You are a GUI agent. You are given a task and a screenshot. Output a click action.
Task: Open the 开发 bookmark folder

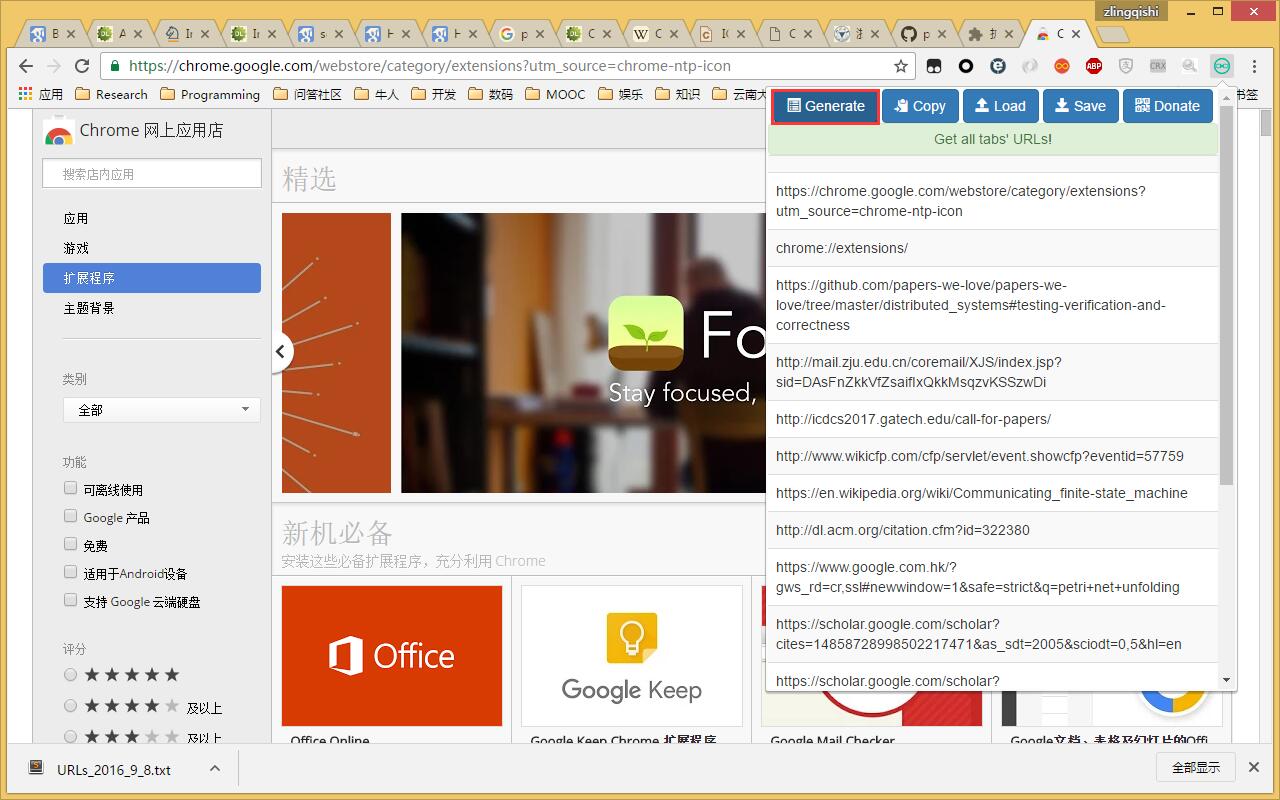point(433,94)
